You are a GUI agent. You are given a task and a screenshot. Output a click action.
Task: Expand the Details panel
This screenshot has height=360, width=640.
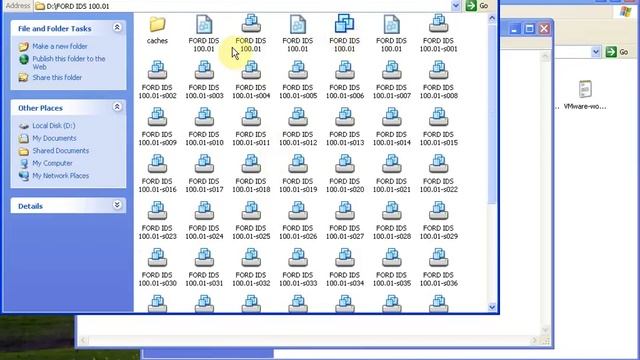coord(117,205)
